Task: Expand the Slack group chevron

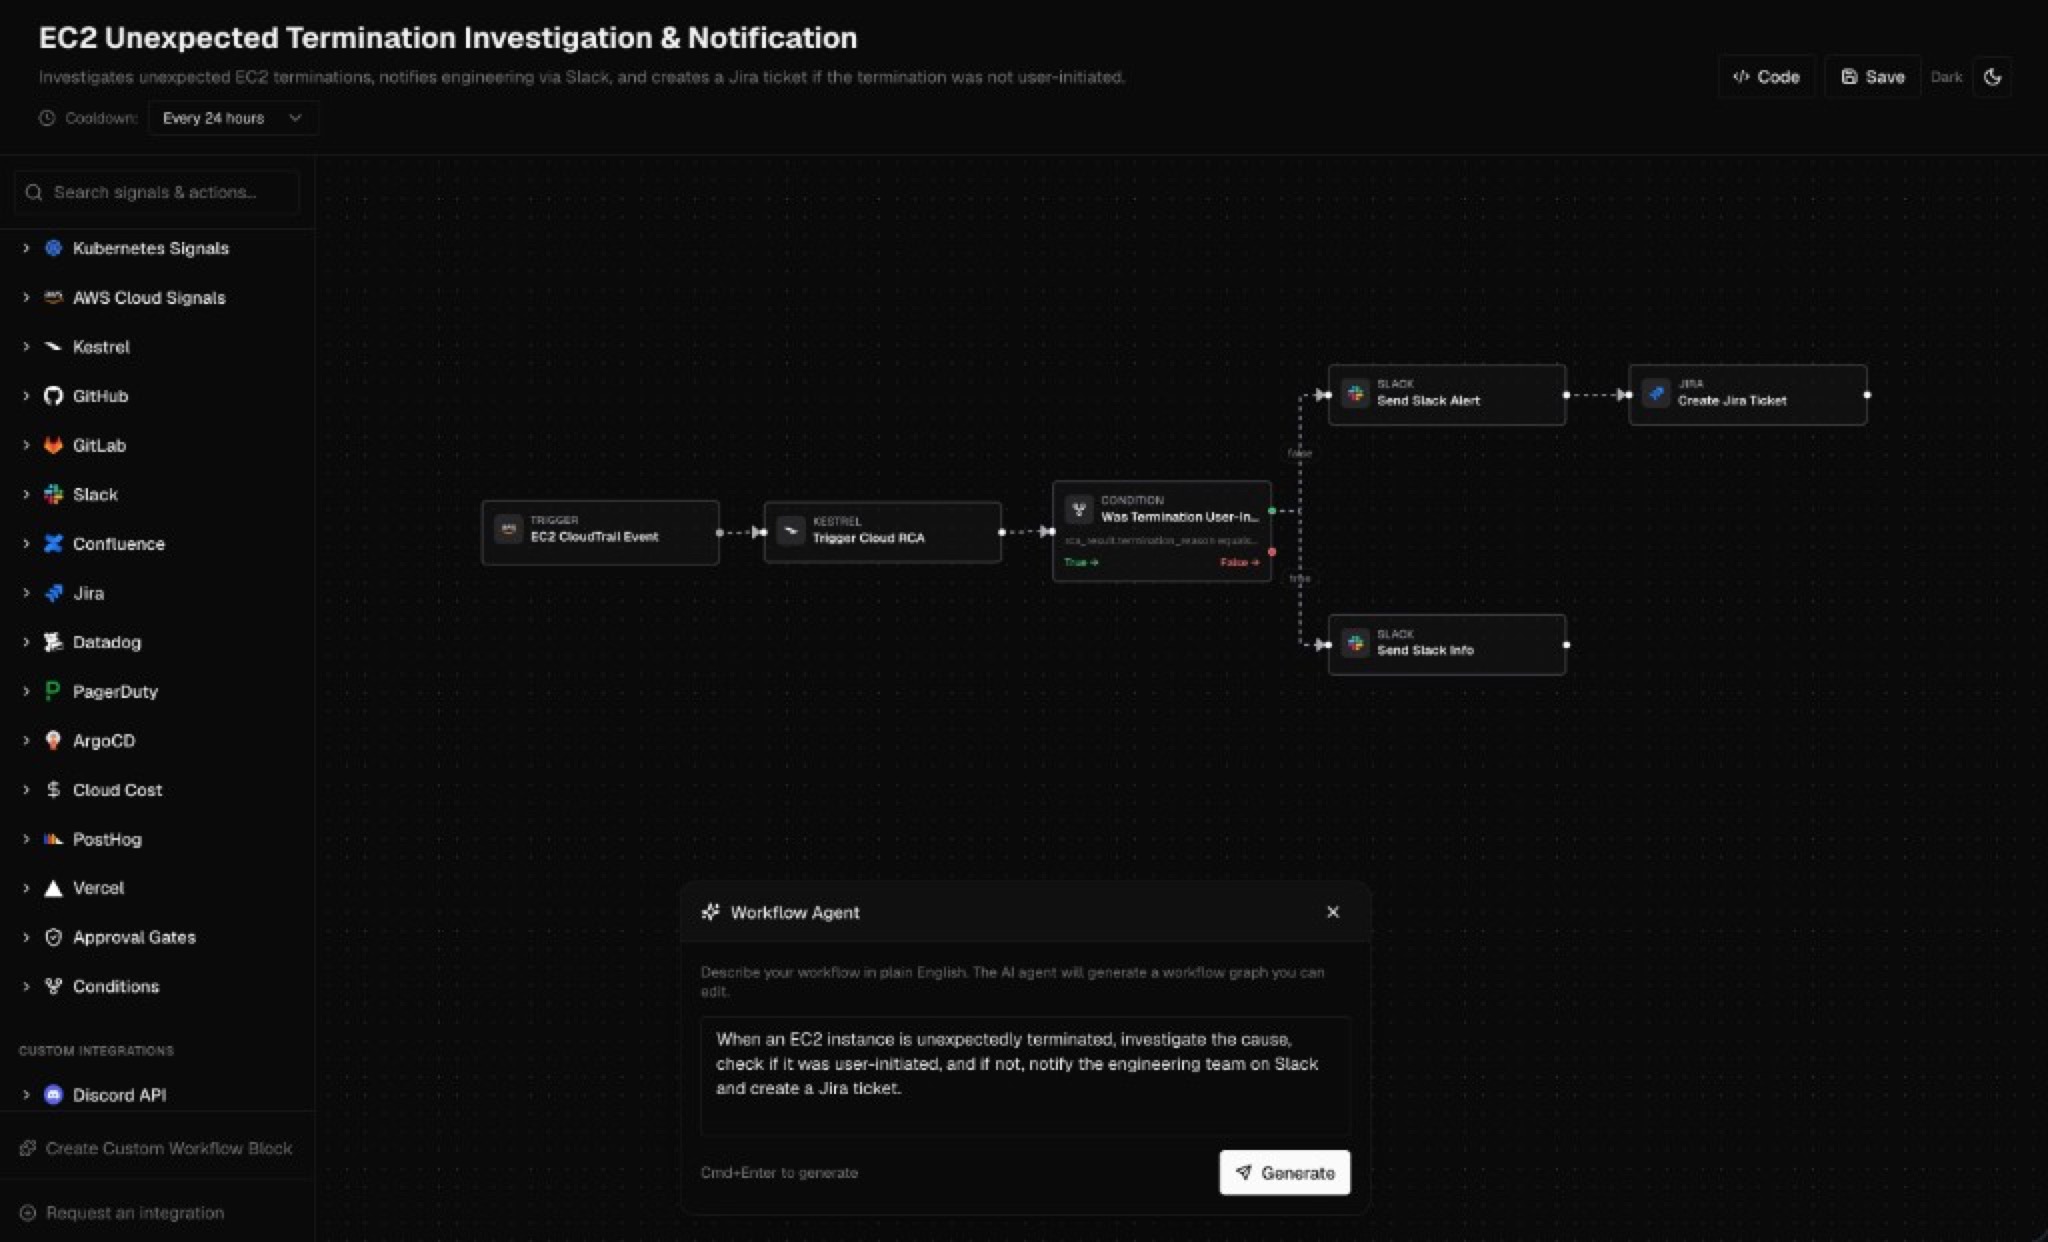Action: (26, 494)
